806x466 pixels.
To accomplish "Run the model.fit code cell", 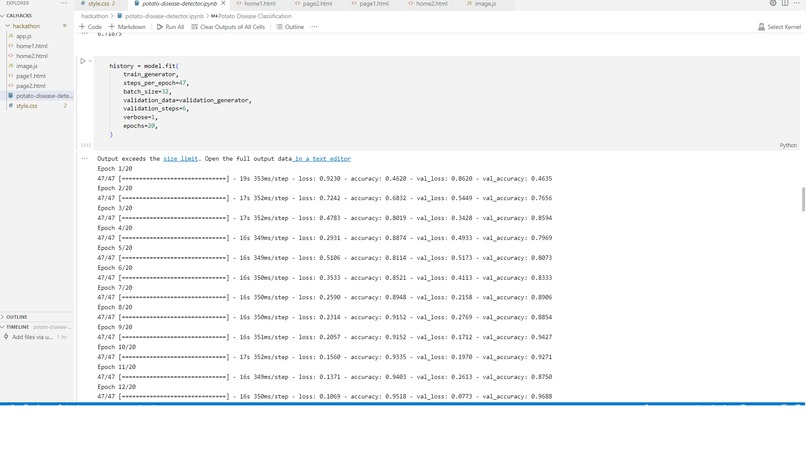I will pyautogui.click(x=82, y=61).
